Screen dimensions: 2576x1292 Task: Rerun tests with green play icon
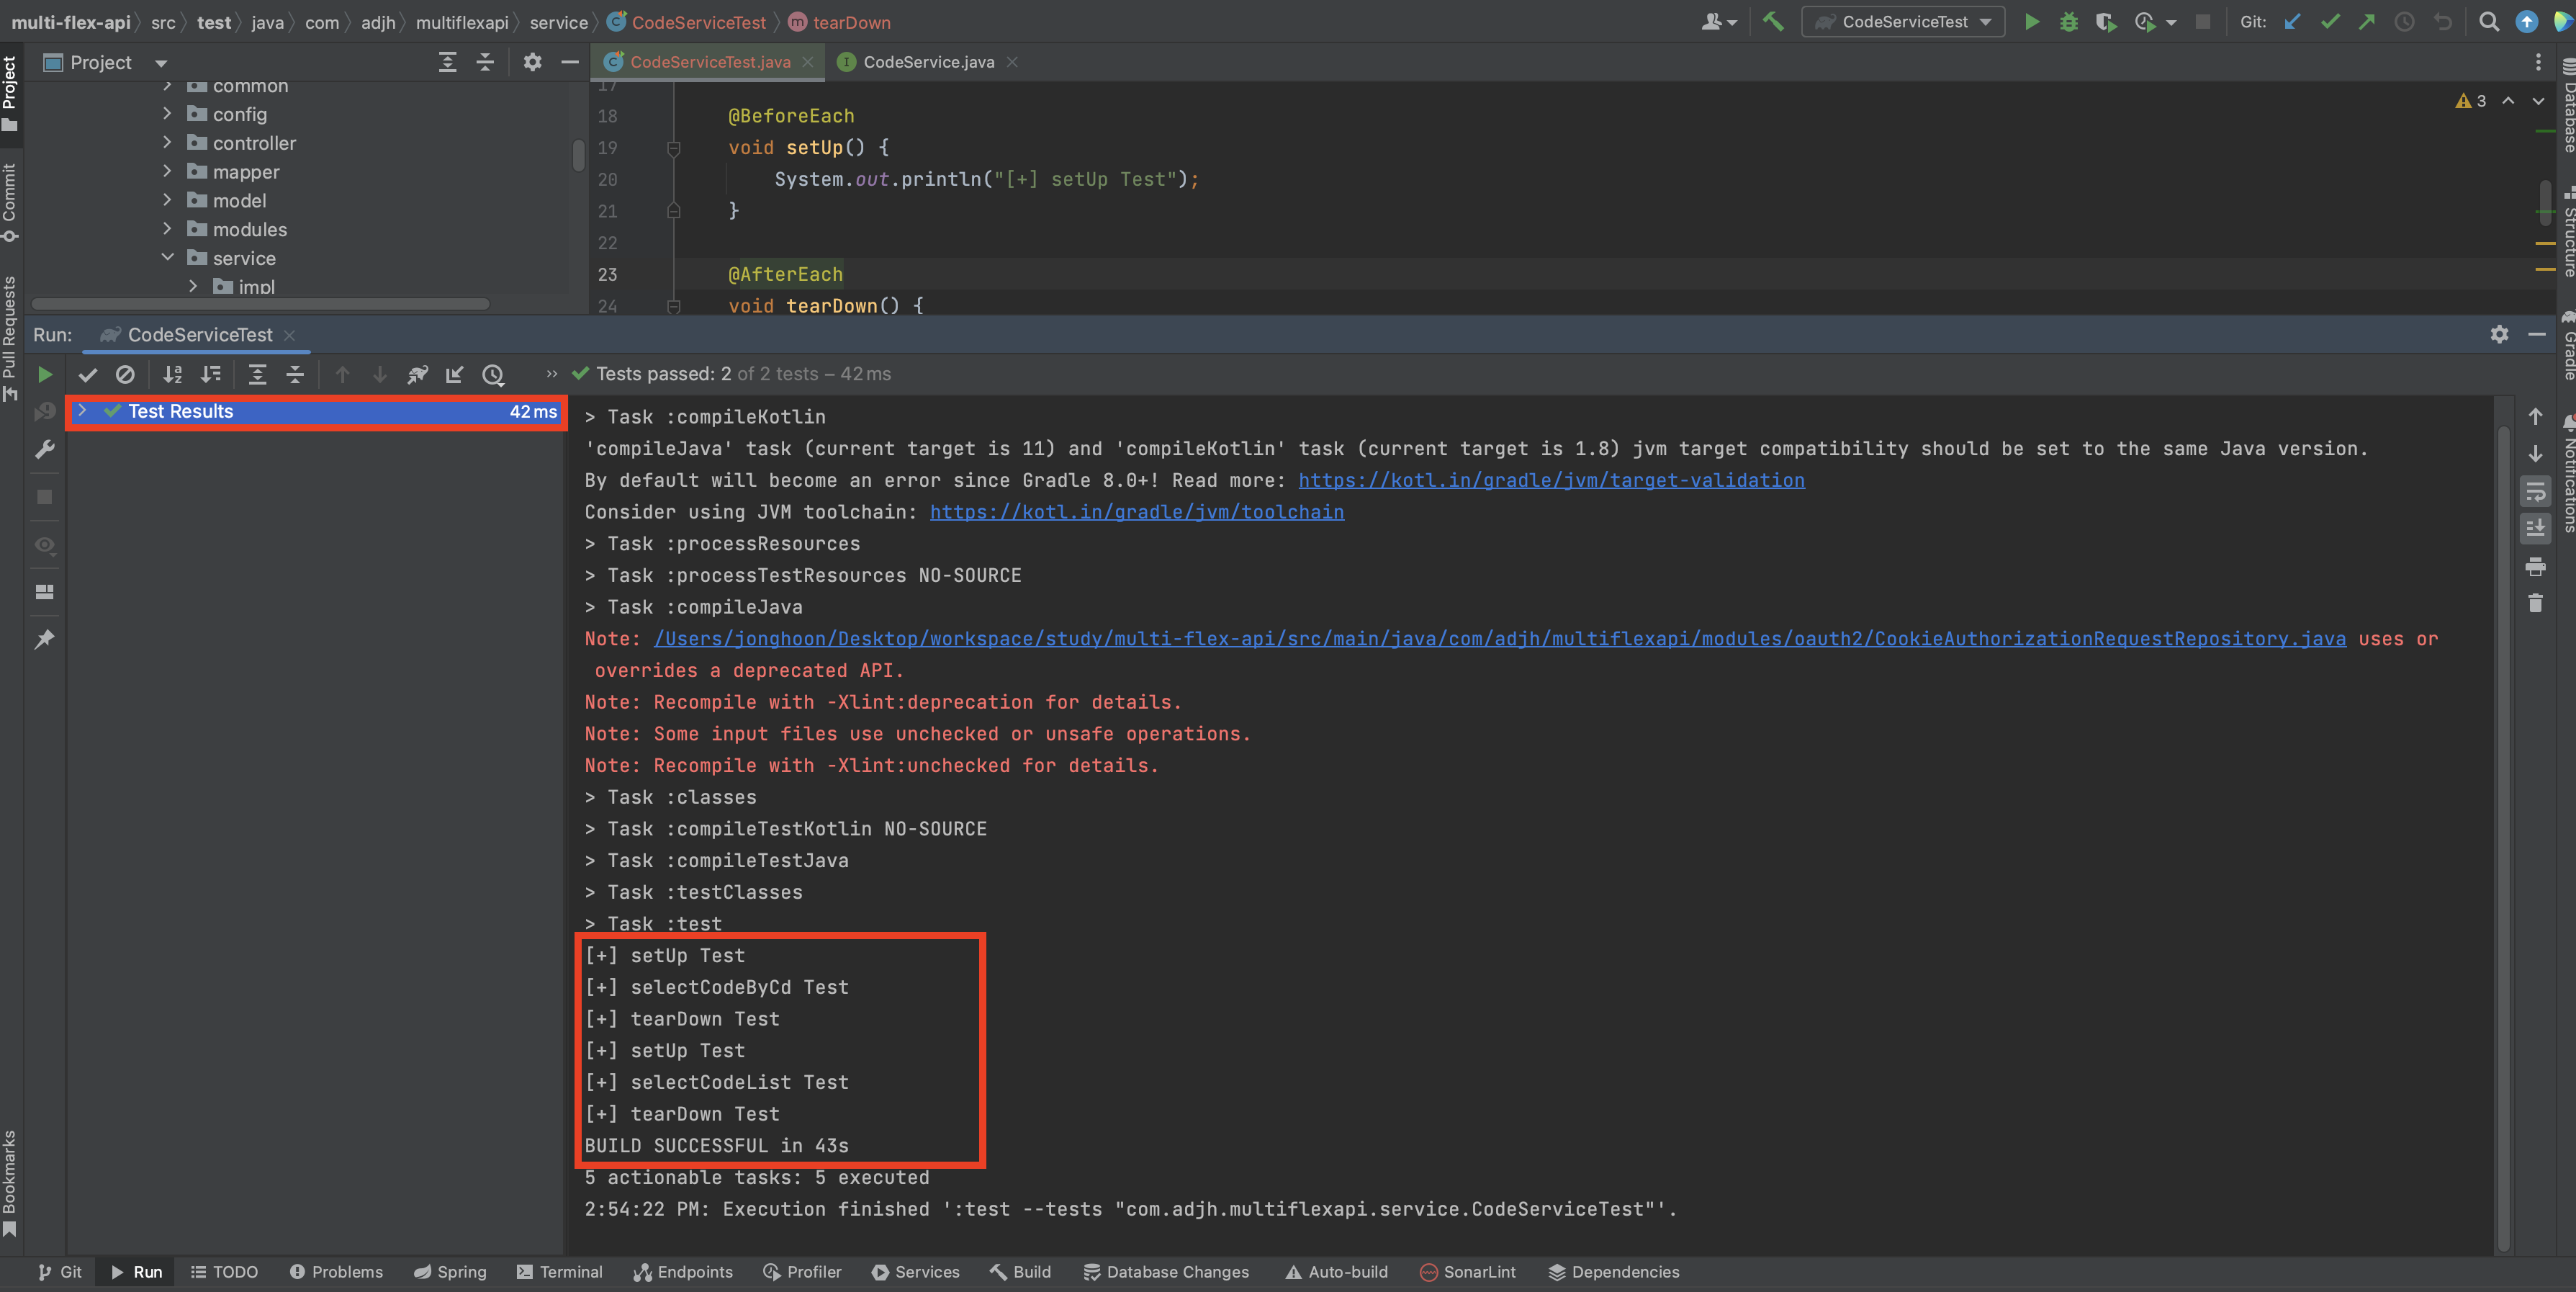[45, 374]
